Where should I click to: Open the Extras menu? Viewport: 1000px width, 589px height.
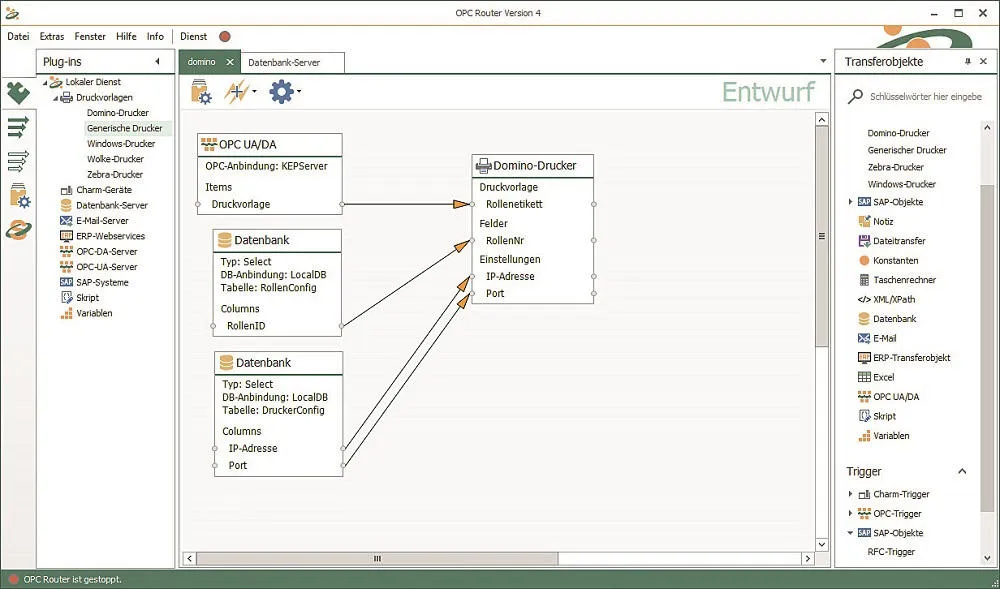[52, 37]
